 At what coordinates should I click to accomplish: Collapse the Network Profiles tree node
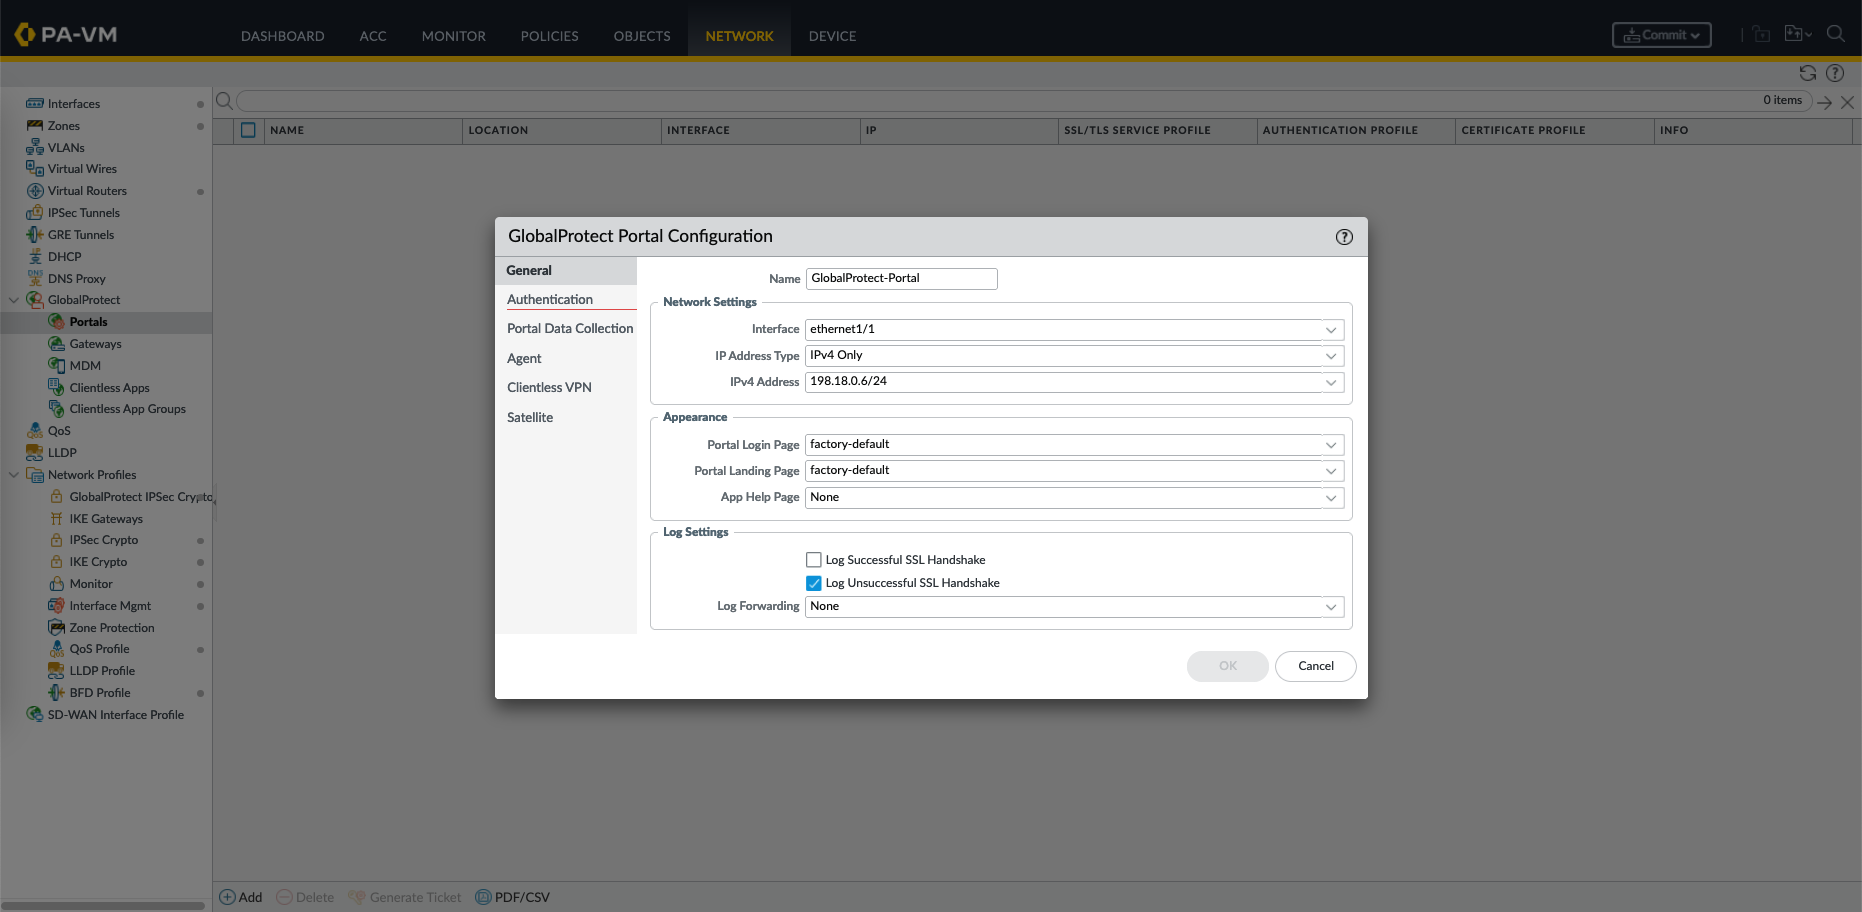(x=14, y=475)
